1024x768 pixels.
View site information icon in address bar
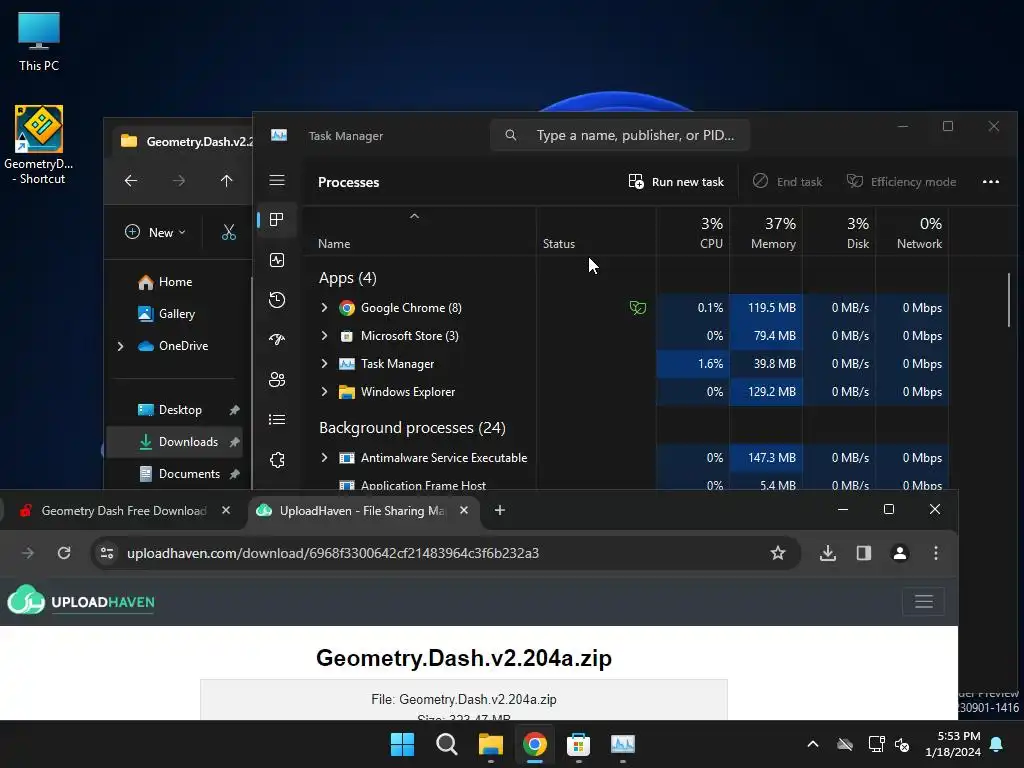pyautogui.click(x=107, y=553)
